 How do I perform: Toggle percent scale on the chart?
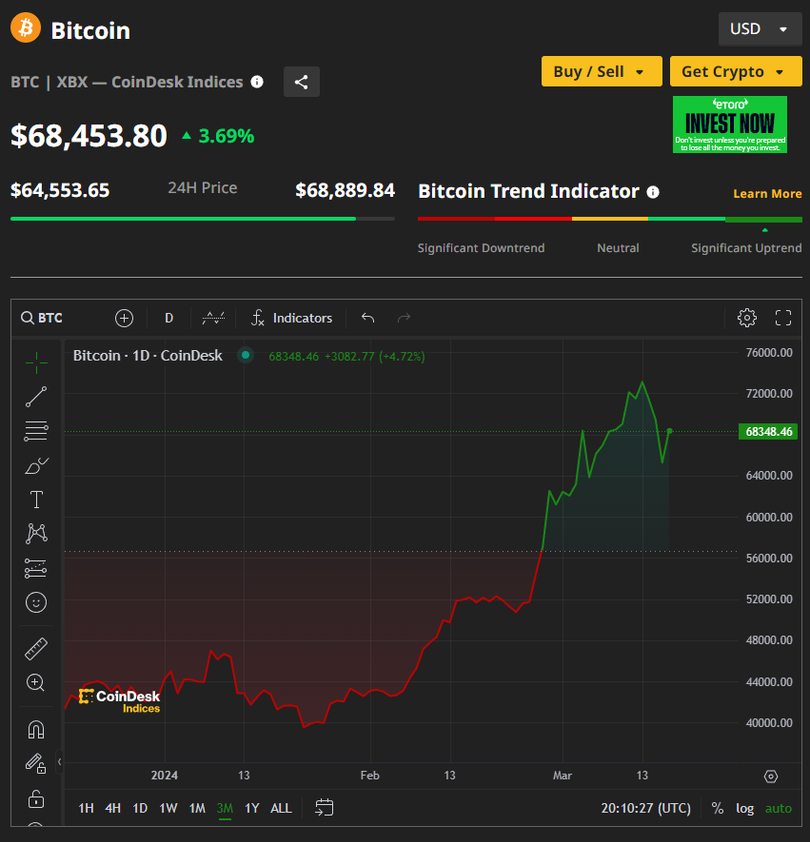(717, 808)
